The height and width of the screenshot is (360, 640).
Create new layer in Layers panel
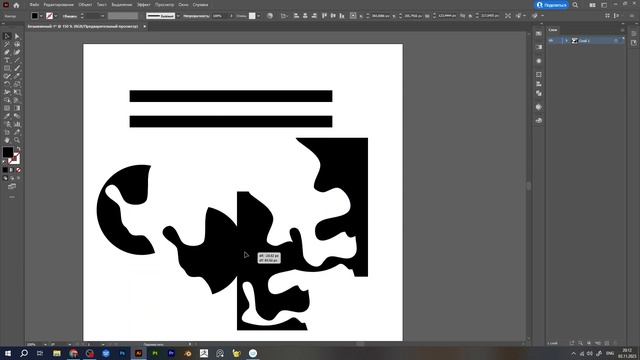pos(607,343)
